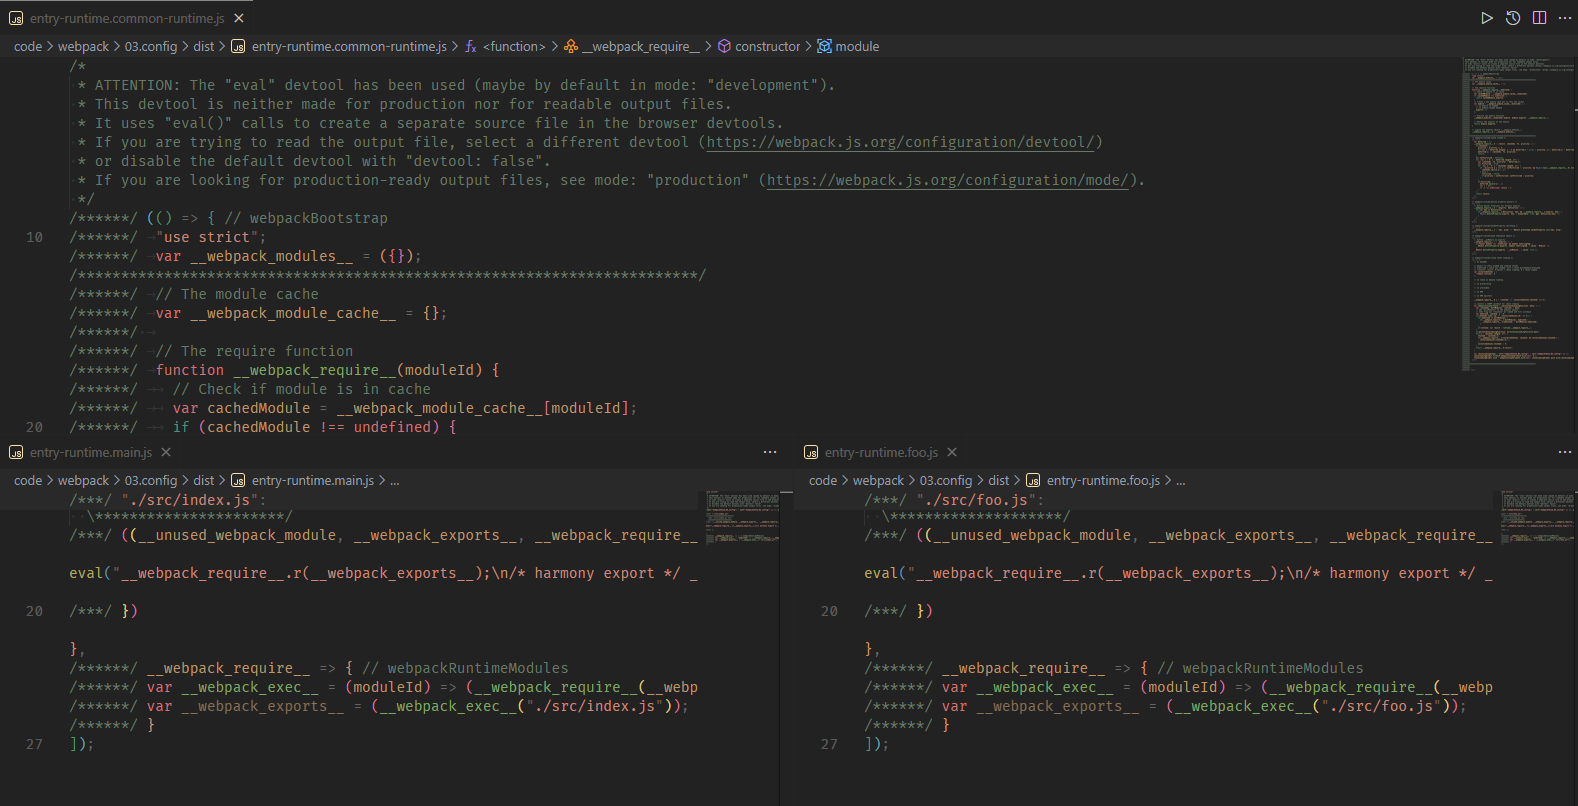The width and height of the screenshot is (1578, 806).
Task: Select the entry-runtime.foo.js tab
Action: [x=882, y=452]
